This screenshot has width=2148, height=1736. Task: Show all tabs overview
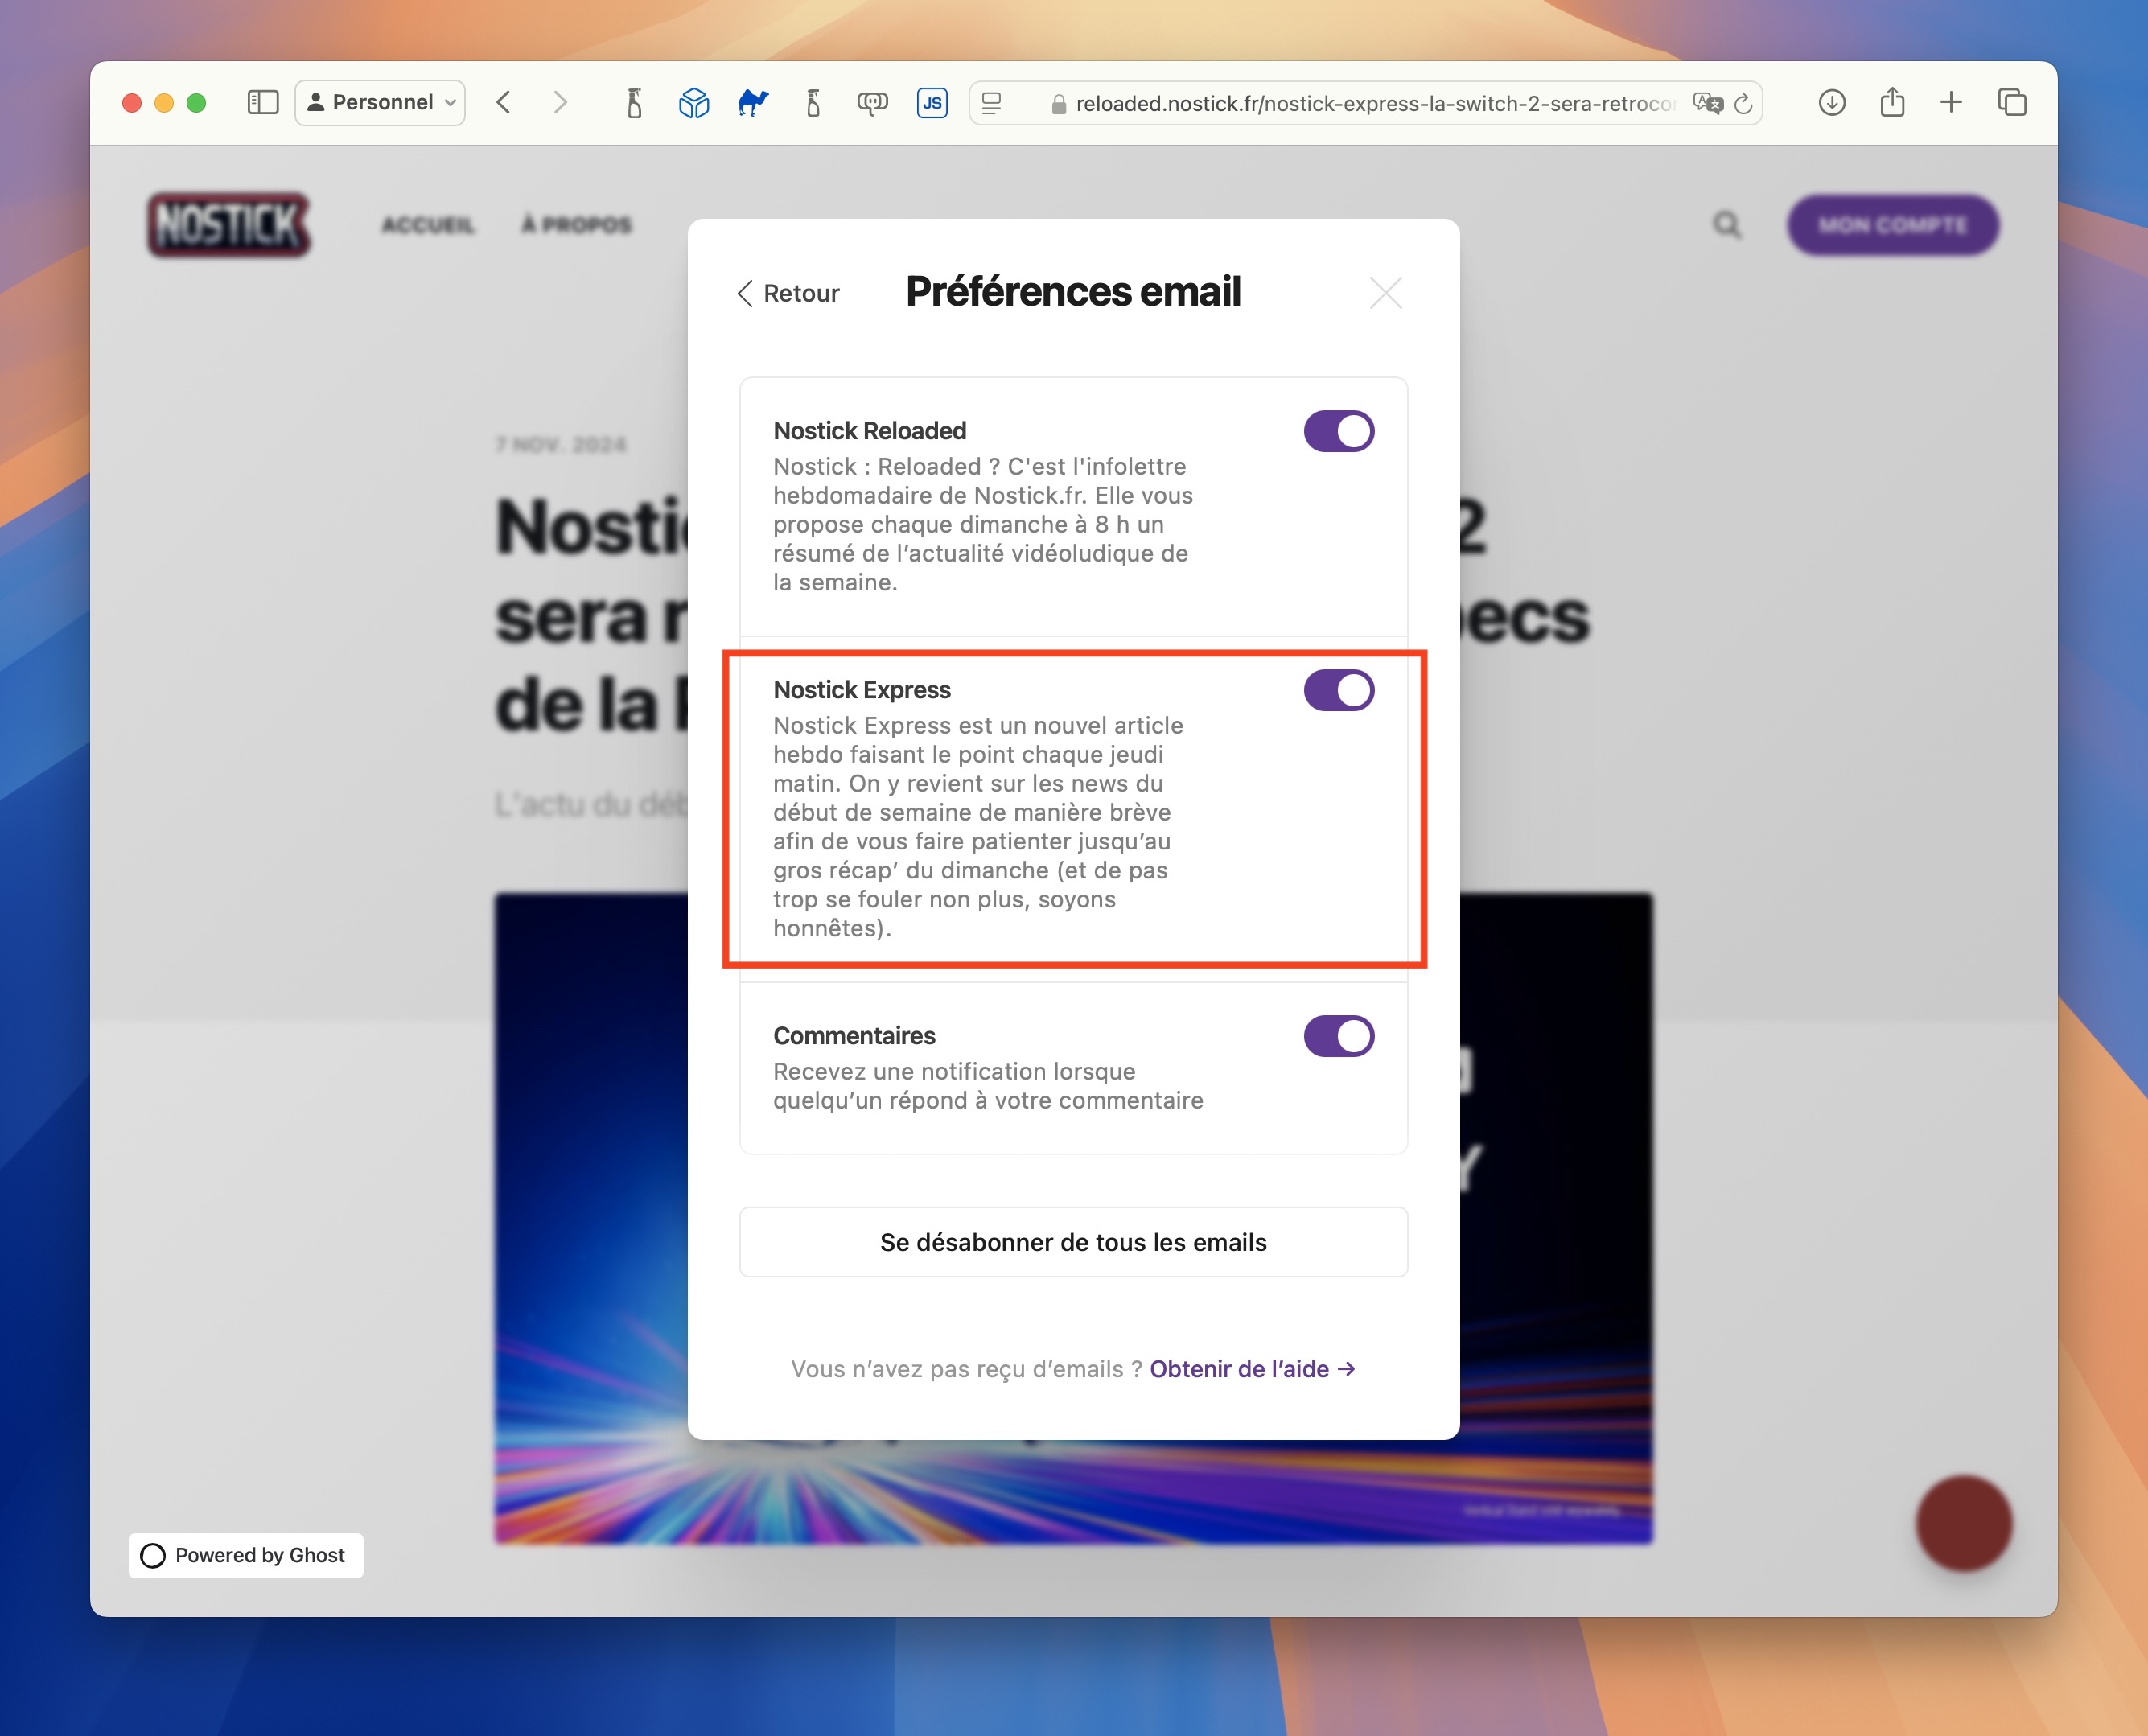tap(2011, 102)
